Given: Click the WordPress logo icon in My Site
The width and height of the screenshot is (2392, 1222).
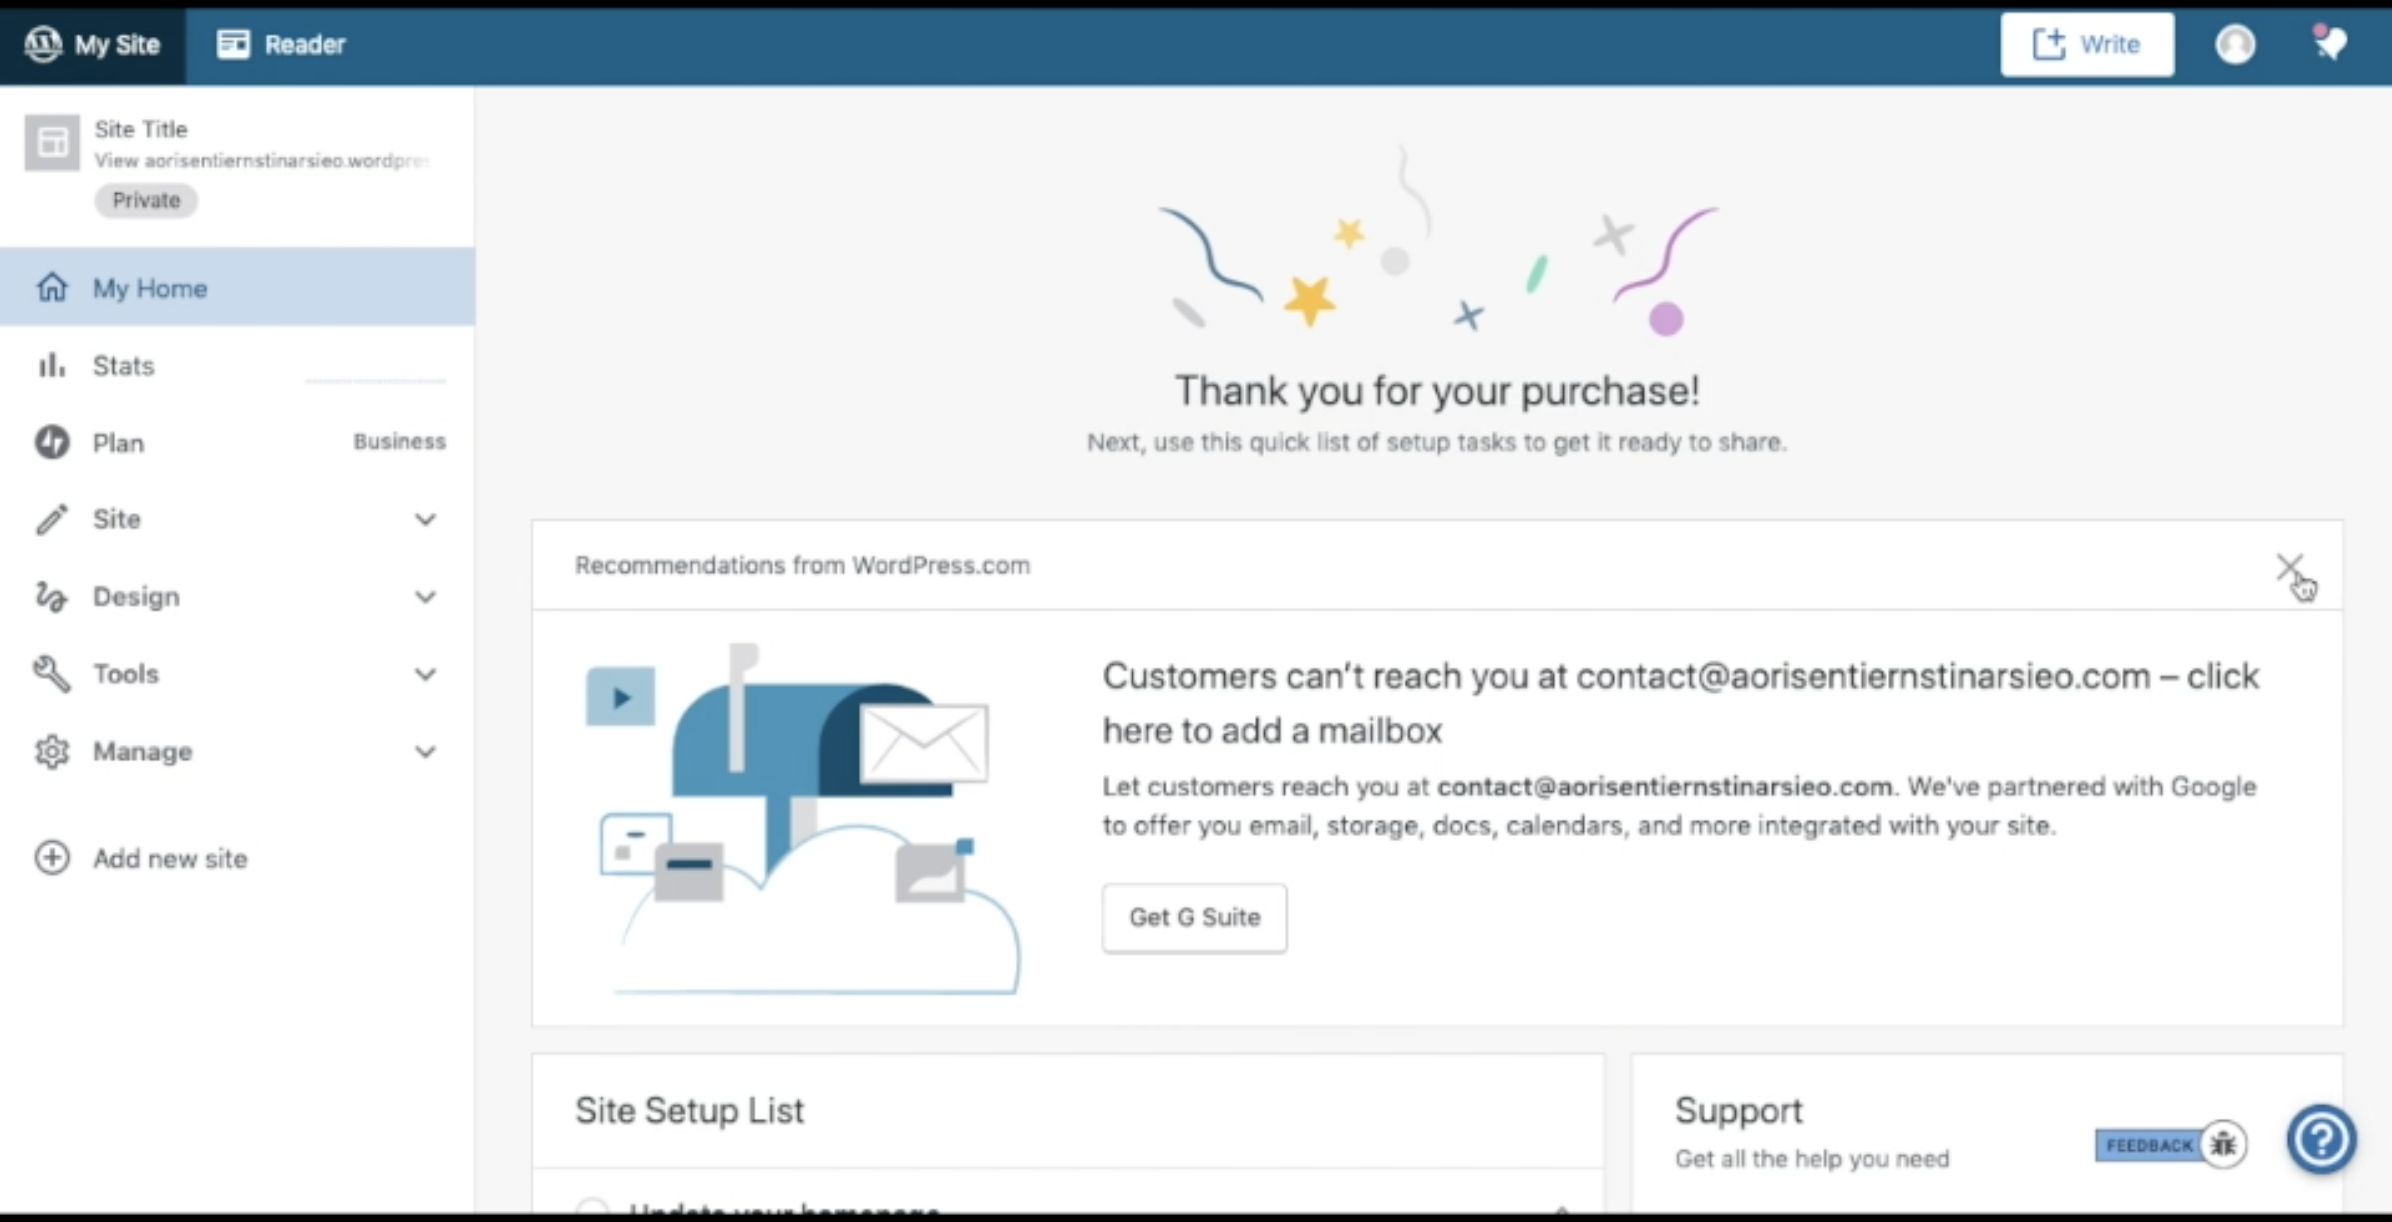Looking at the screenshot, I should [x=42, y=44].
